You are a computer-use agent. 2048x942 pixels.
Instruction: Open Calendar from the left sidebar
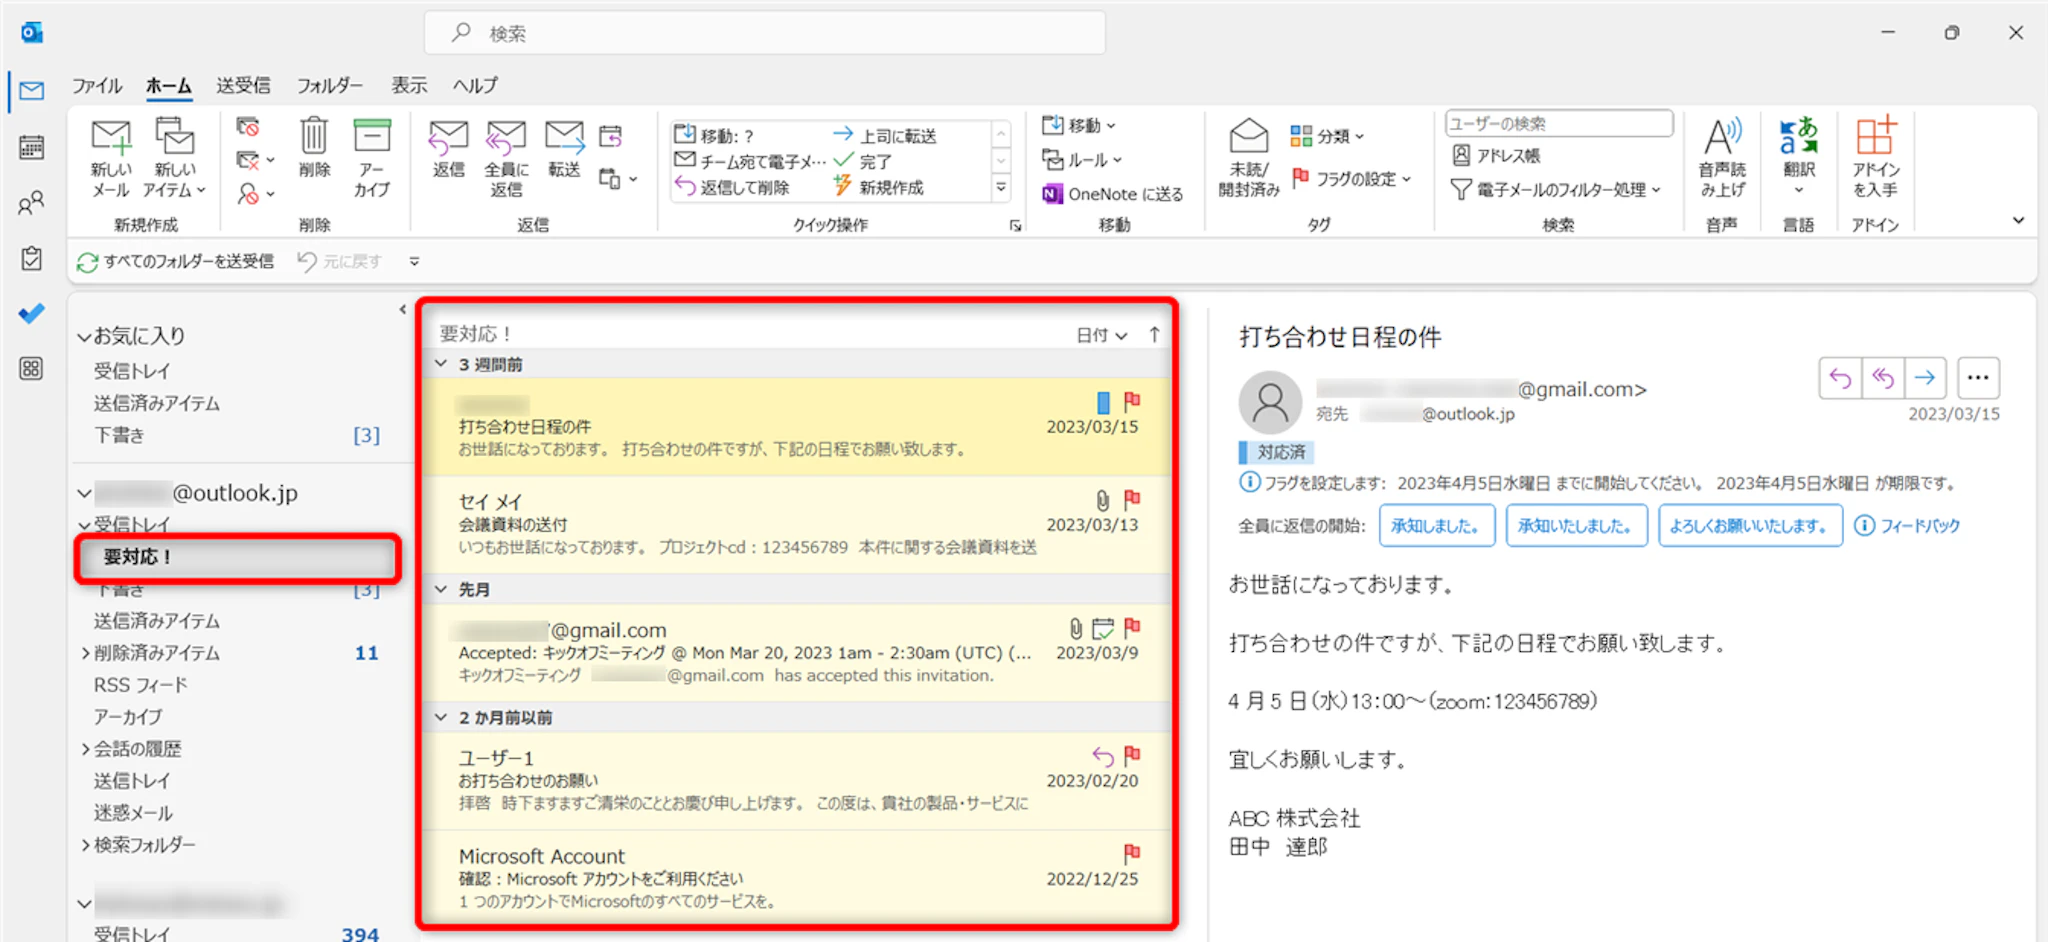tap(31, 147)
